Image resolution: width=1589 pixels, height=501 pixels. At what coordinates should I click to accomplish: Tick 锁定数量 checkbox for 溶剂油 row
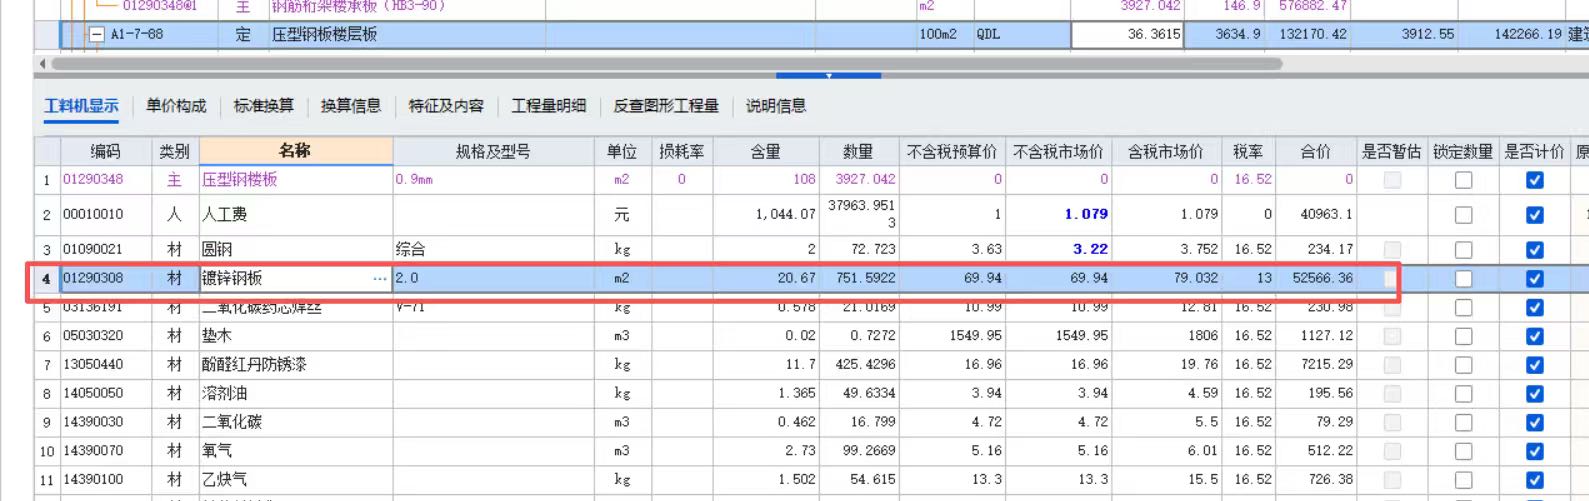click(1463, 394)
